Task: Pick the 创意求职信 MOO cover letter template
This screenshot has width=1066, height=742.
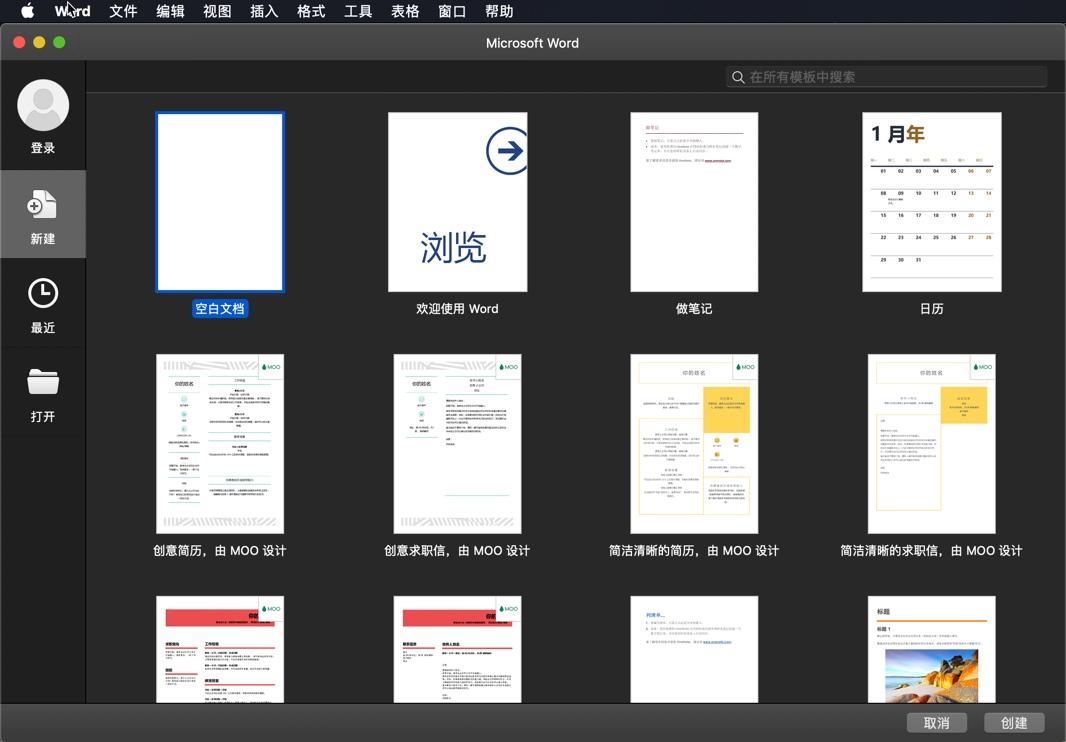Action: point(457,443)
